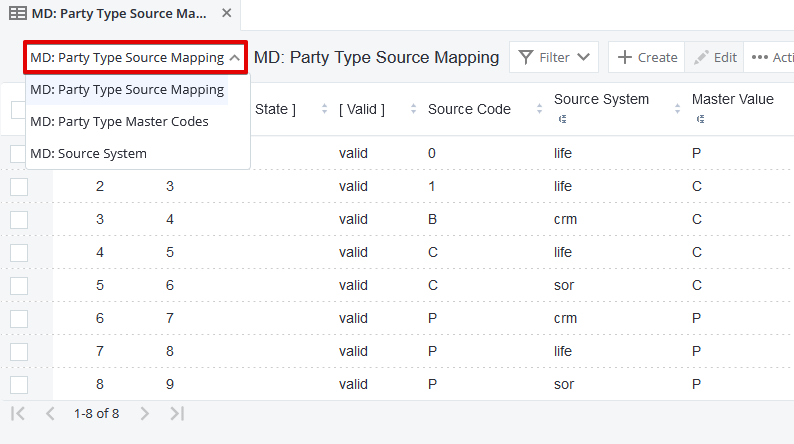Screen dimensions: 794x444
Task: Go to first page of results
Action: [x=18, y=413]
